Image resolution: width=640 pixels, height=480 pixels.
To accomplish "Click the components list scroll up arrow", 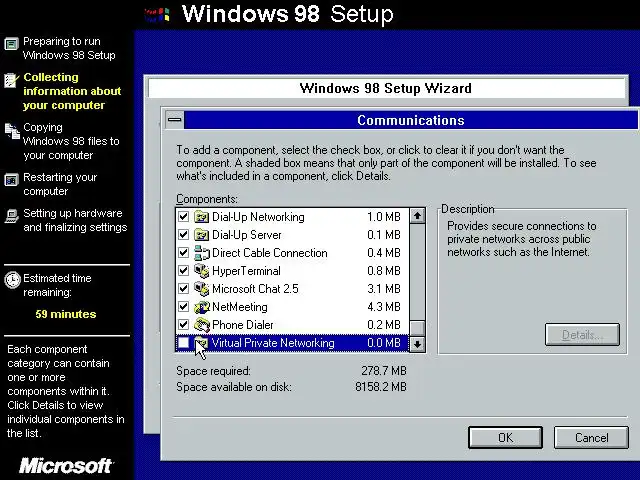I will tap(417, 216).
